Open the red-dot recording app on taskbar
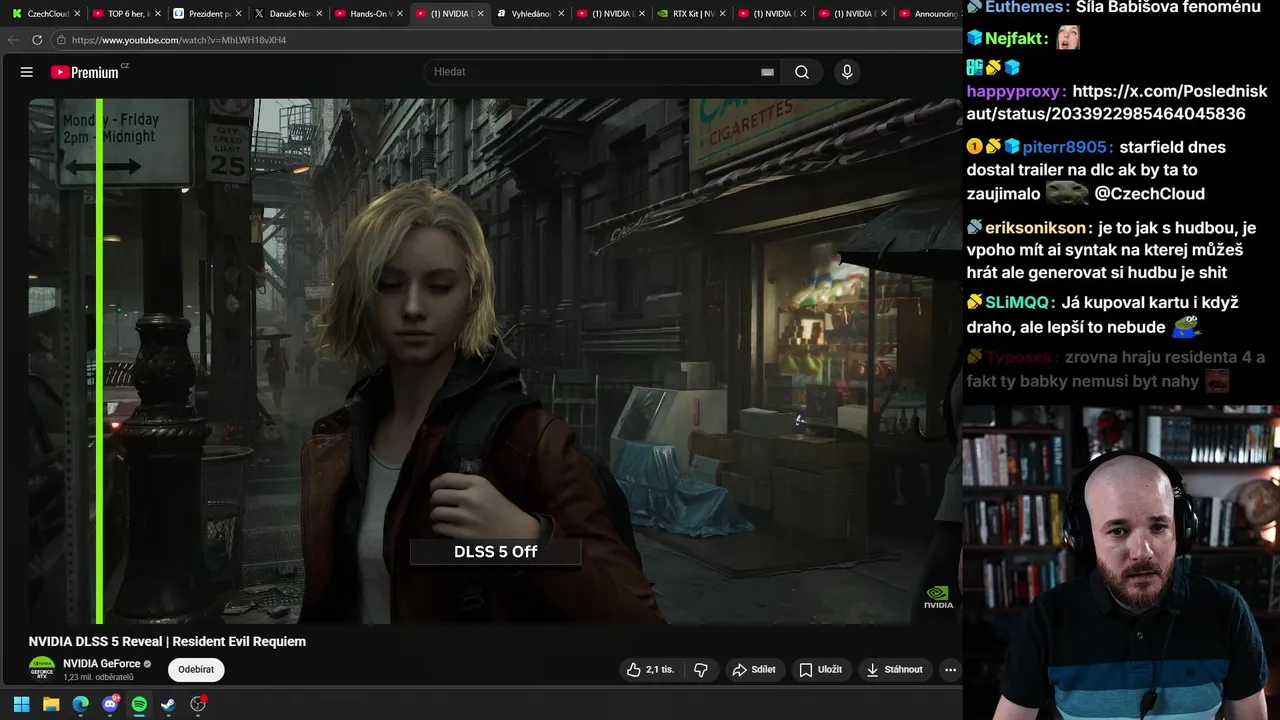This screenshot has width=1280, height=720. [x=198, y=704]
